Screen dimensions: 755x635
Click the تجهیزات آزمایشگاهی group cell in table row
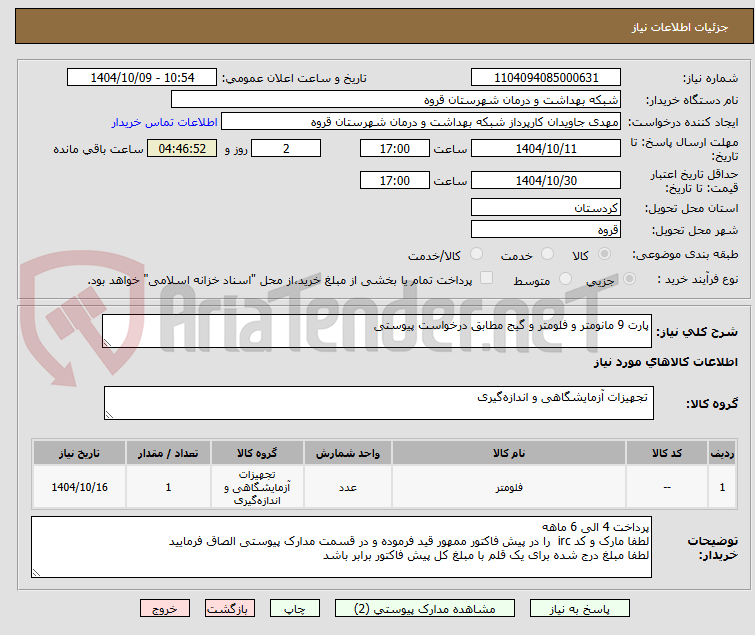[257, 487]
